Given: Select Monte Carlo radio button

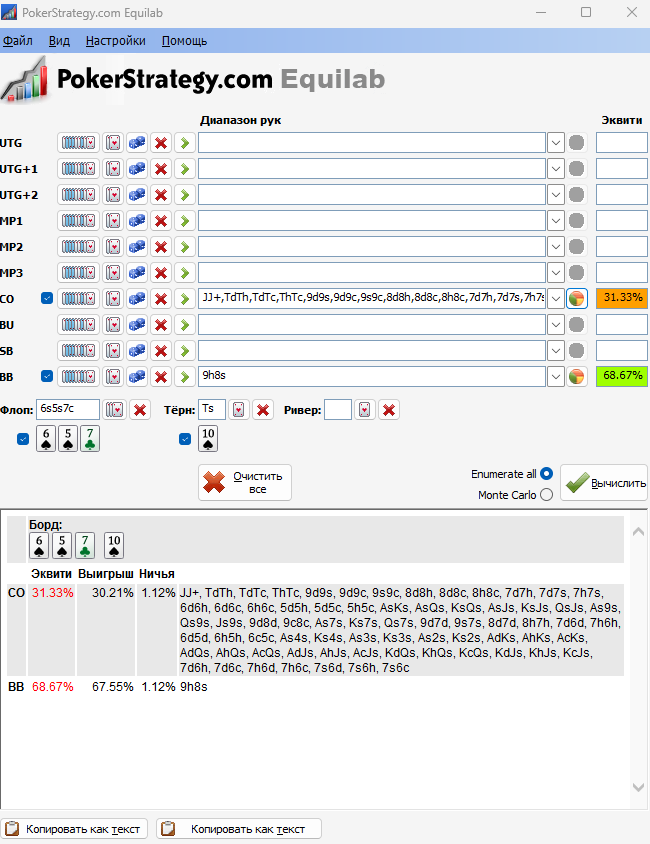Looking at the screenshot, I should [547, 494].
